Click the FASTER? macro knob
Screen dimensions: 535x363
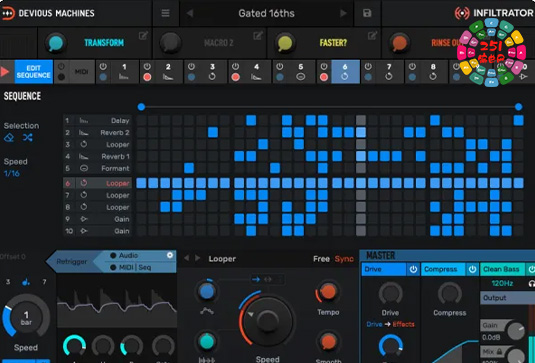[285, 44]
